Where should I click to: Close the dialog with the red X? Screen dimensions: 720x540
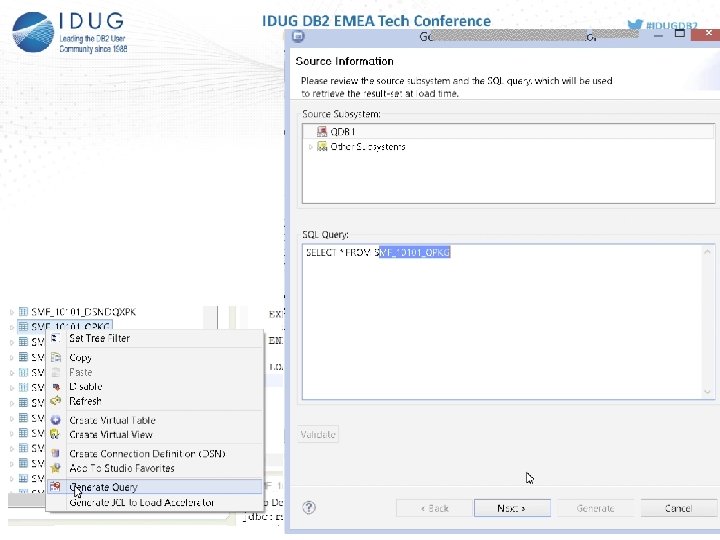pos(707,34)
